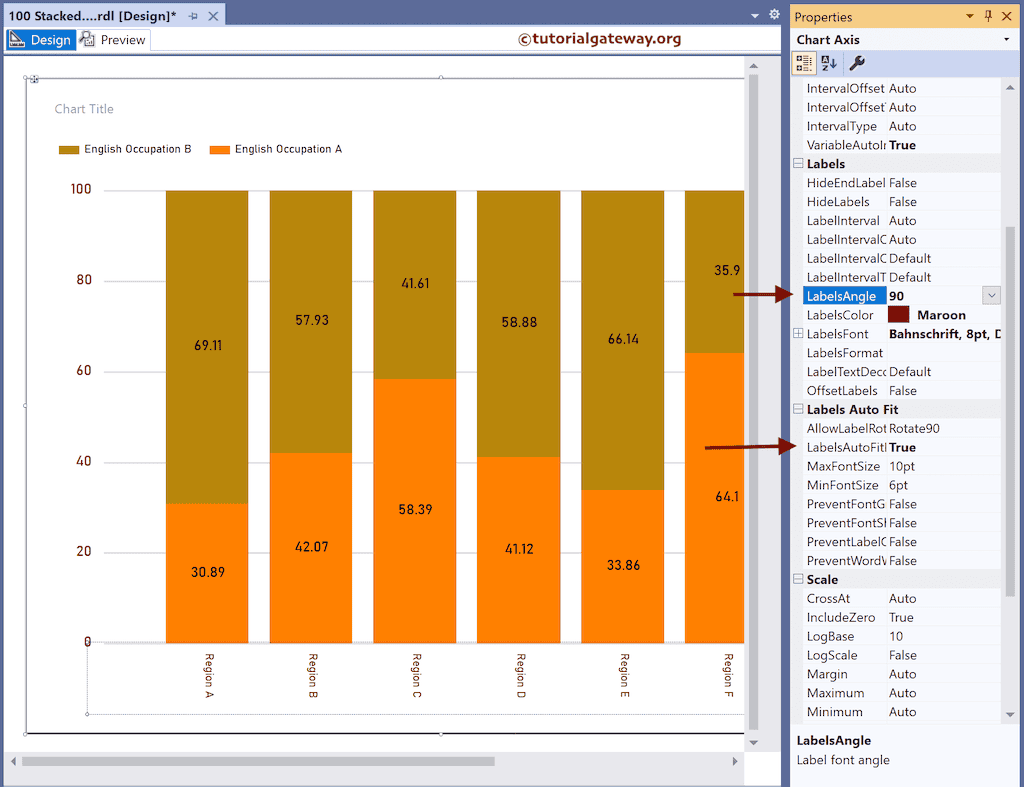This screenshot has width=1024, height=787.
Task: Close the 100 Stacked rdl design tab
Action: pos(212,16)
